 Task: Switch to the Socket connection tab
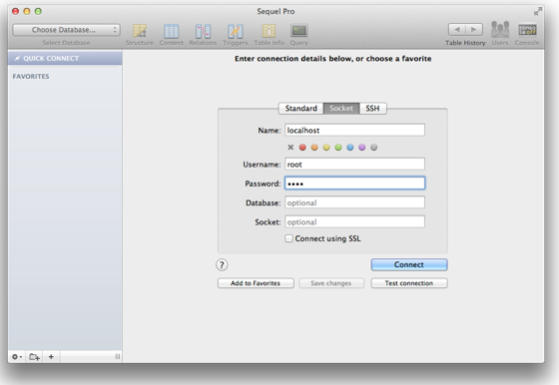(341, 108)
